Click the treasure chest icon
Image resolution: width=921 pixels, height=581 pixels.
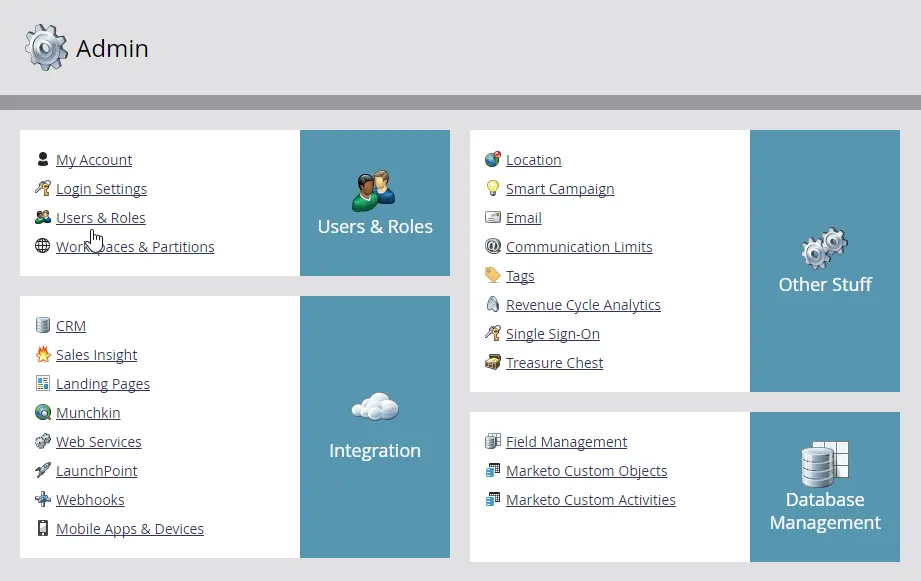click(x=492, y=362)
